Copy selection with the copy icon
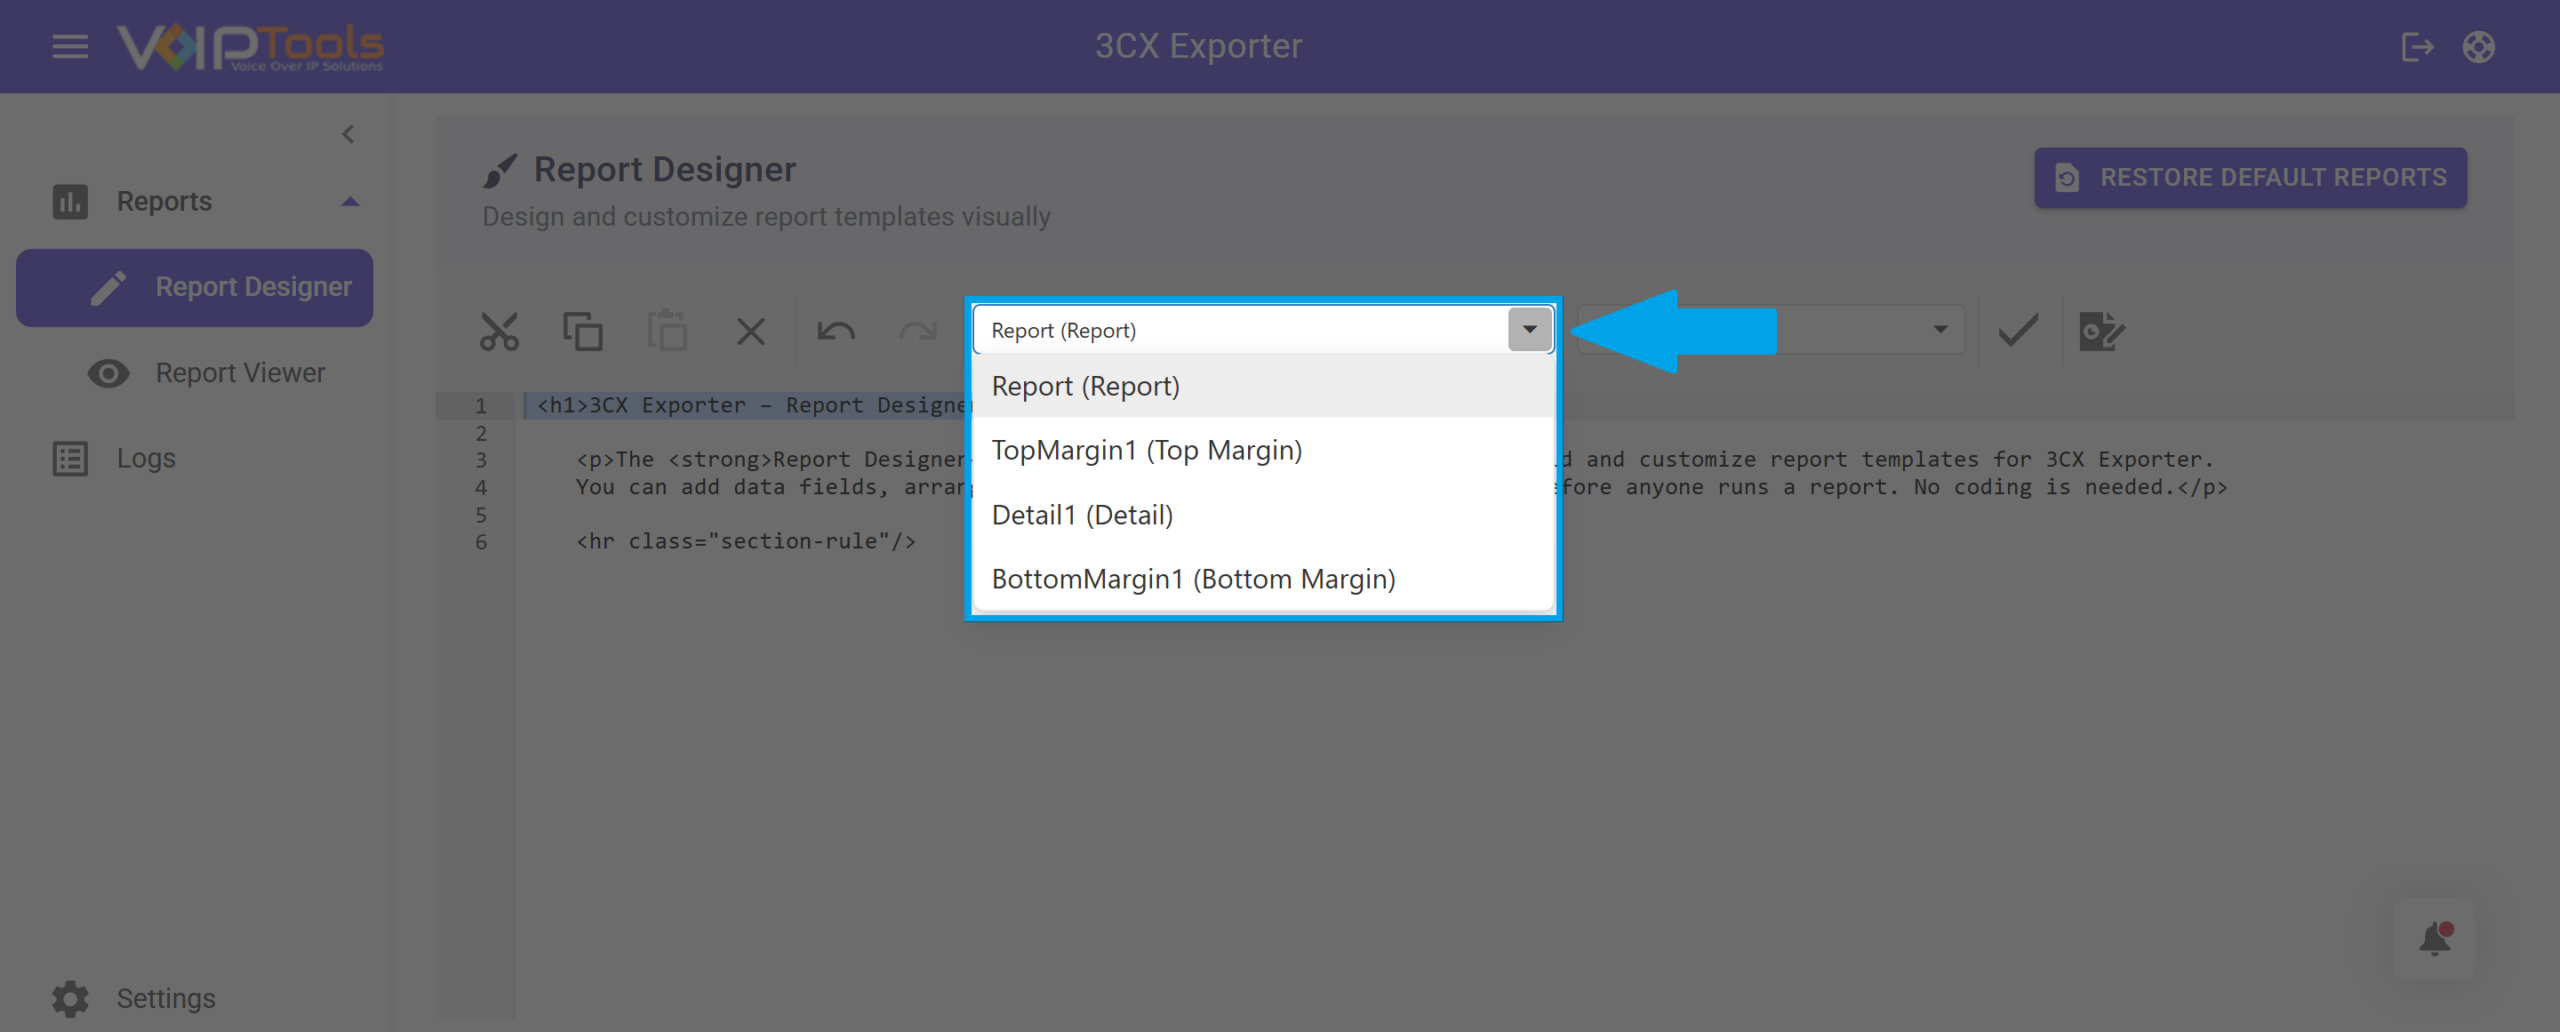 [583, 331]
